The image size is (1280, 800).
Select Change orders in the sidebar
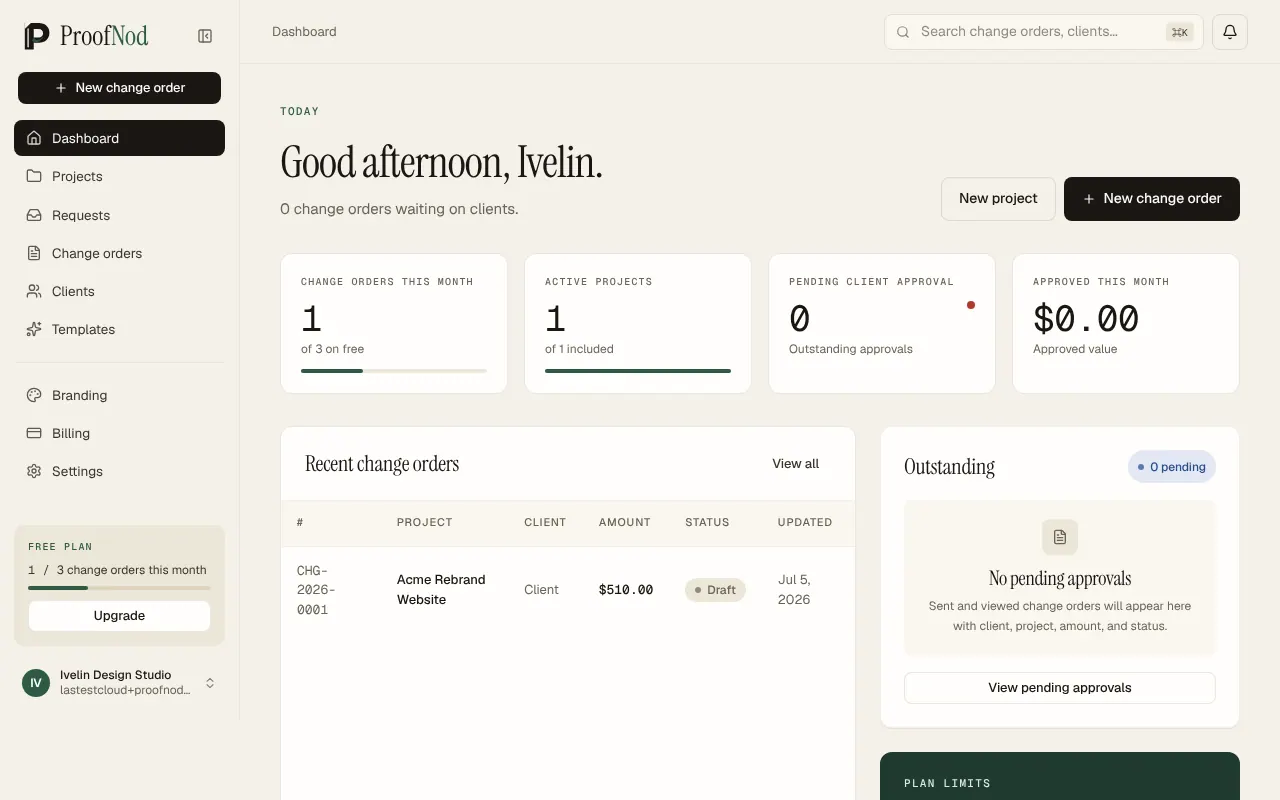click(x=119, y=253)
